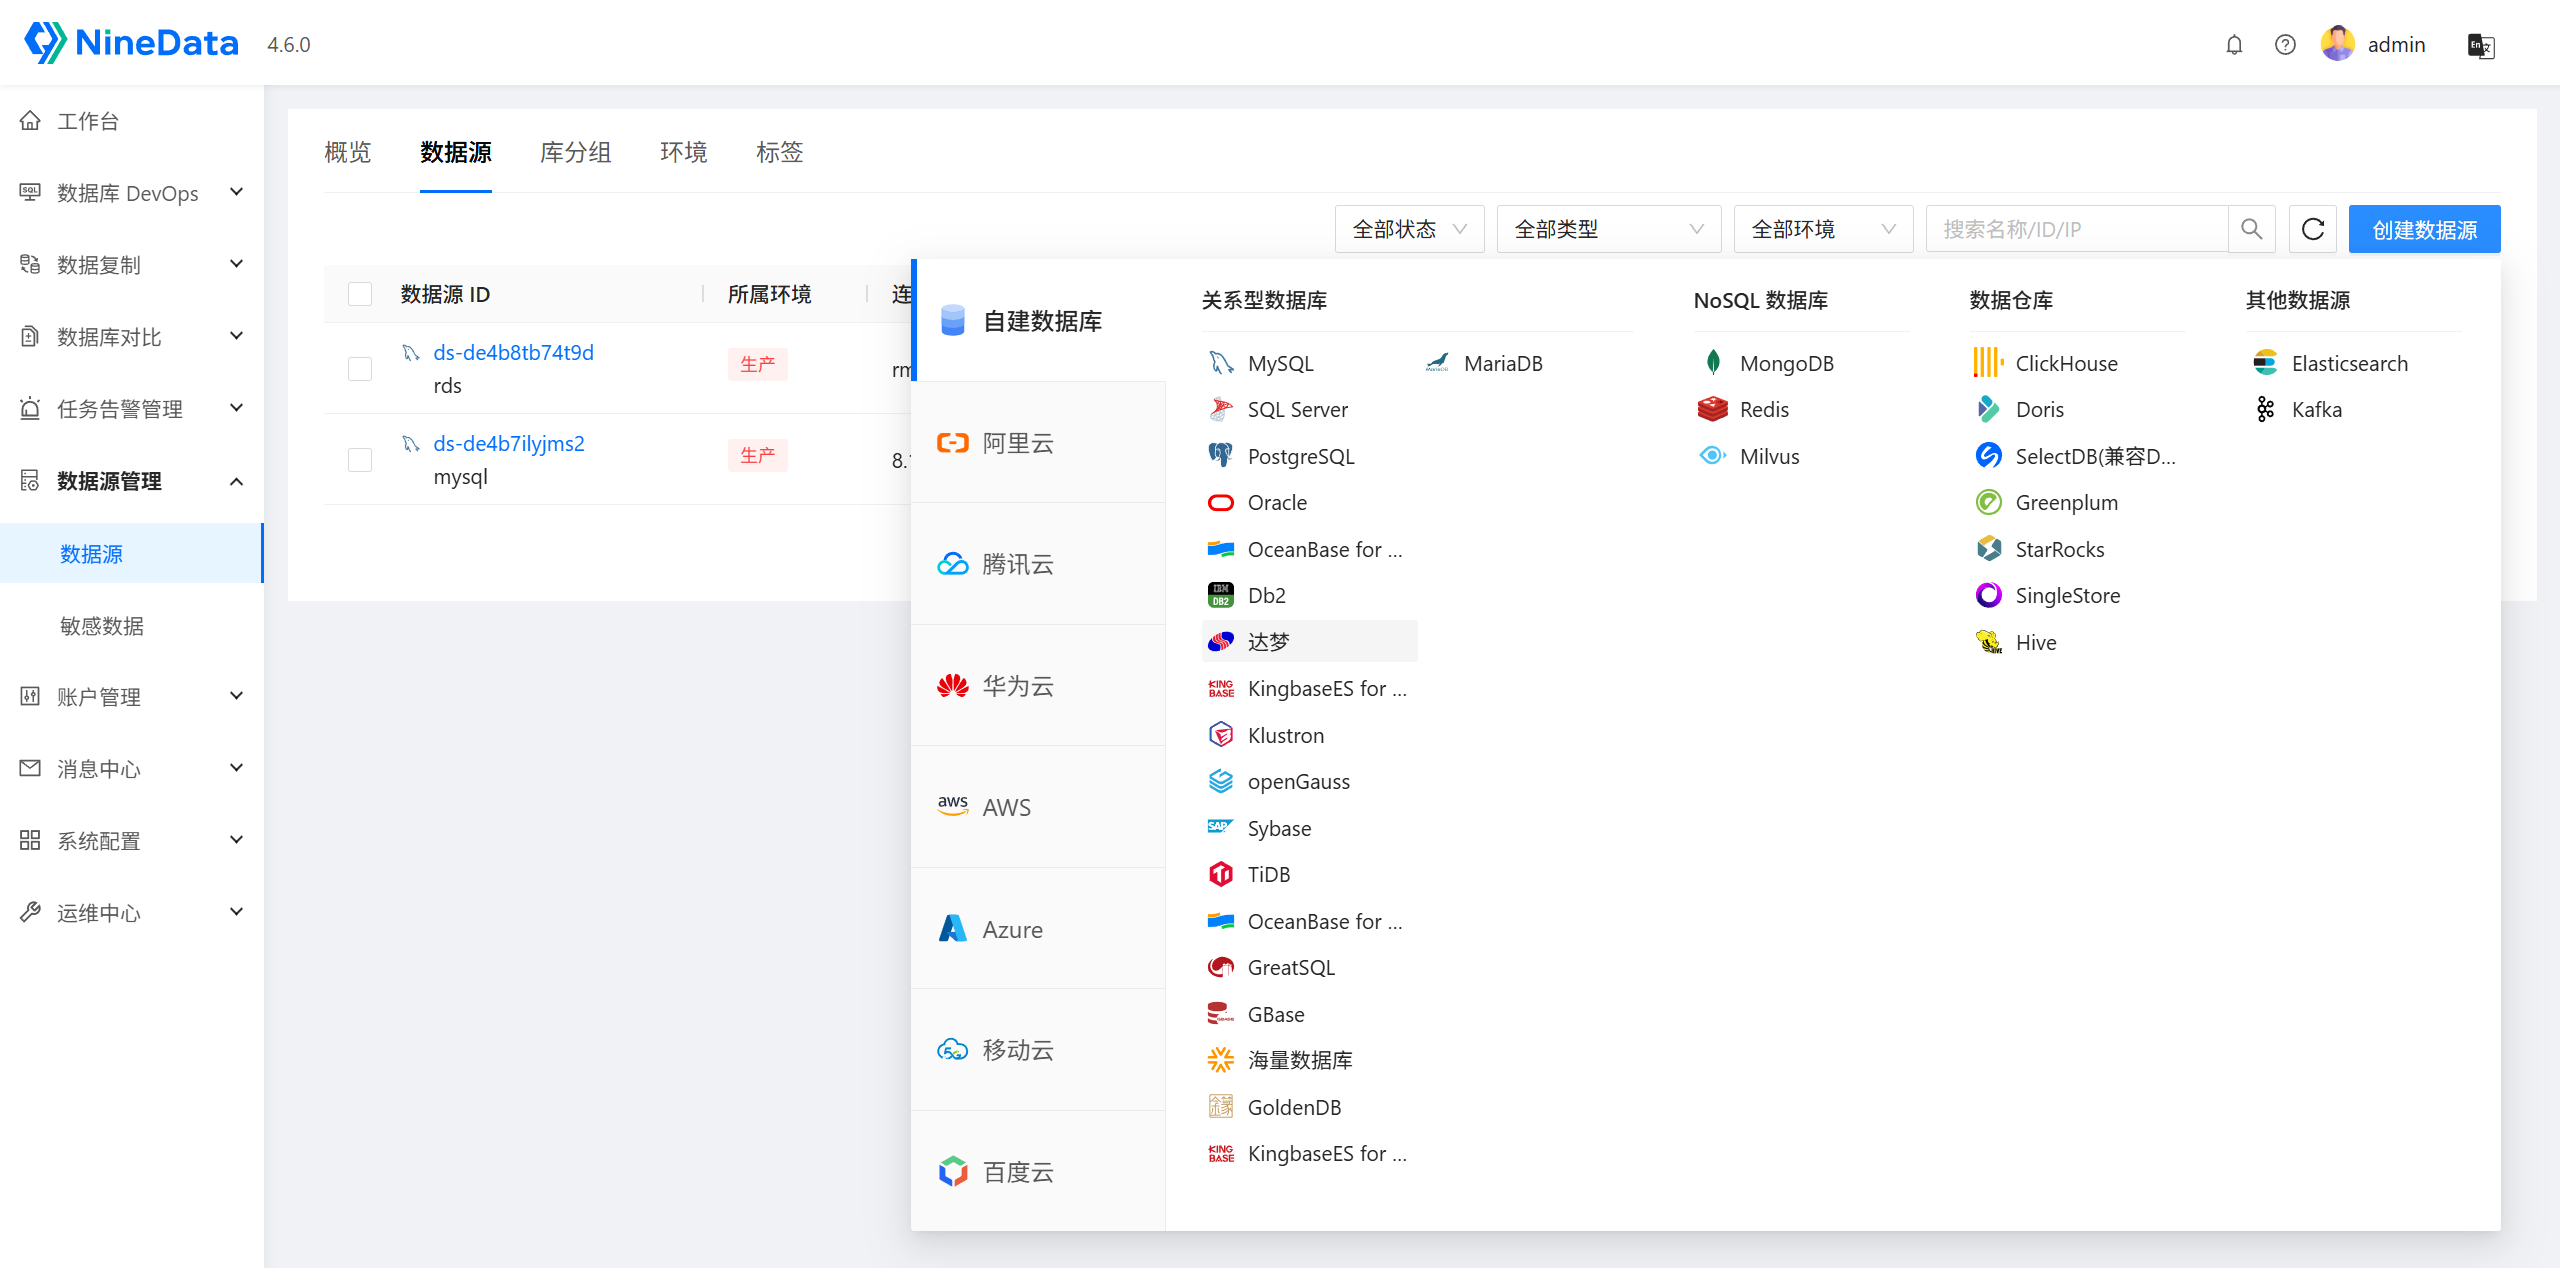The width and height of the screenshot is (2560, 1268).
Task: Open the notifications bell icon
Action: tap(2234, 45)
